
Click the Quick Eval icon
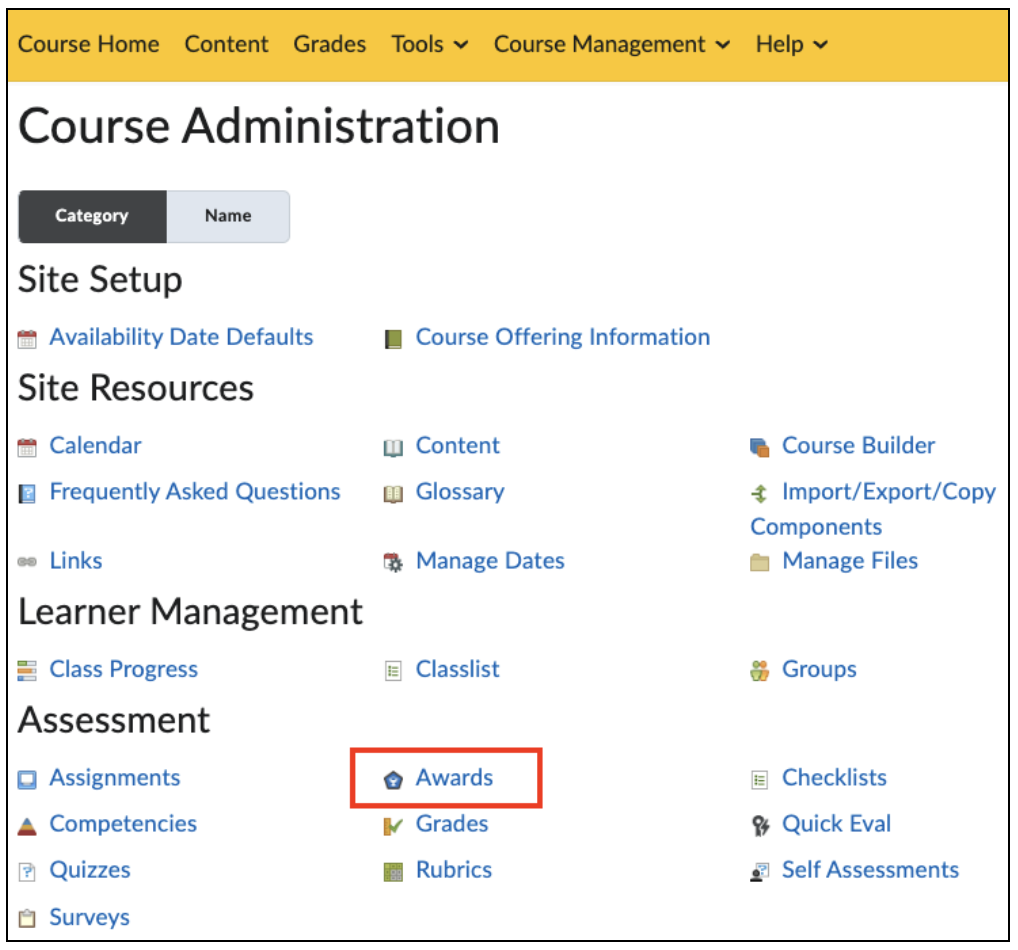pyautogui.click(x=760, y=825)
